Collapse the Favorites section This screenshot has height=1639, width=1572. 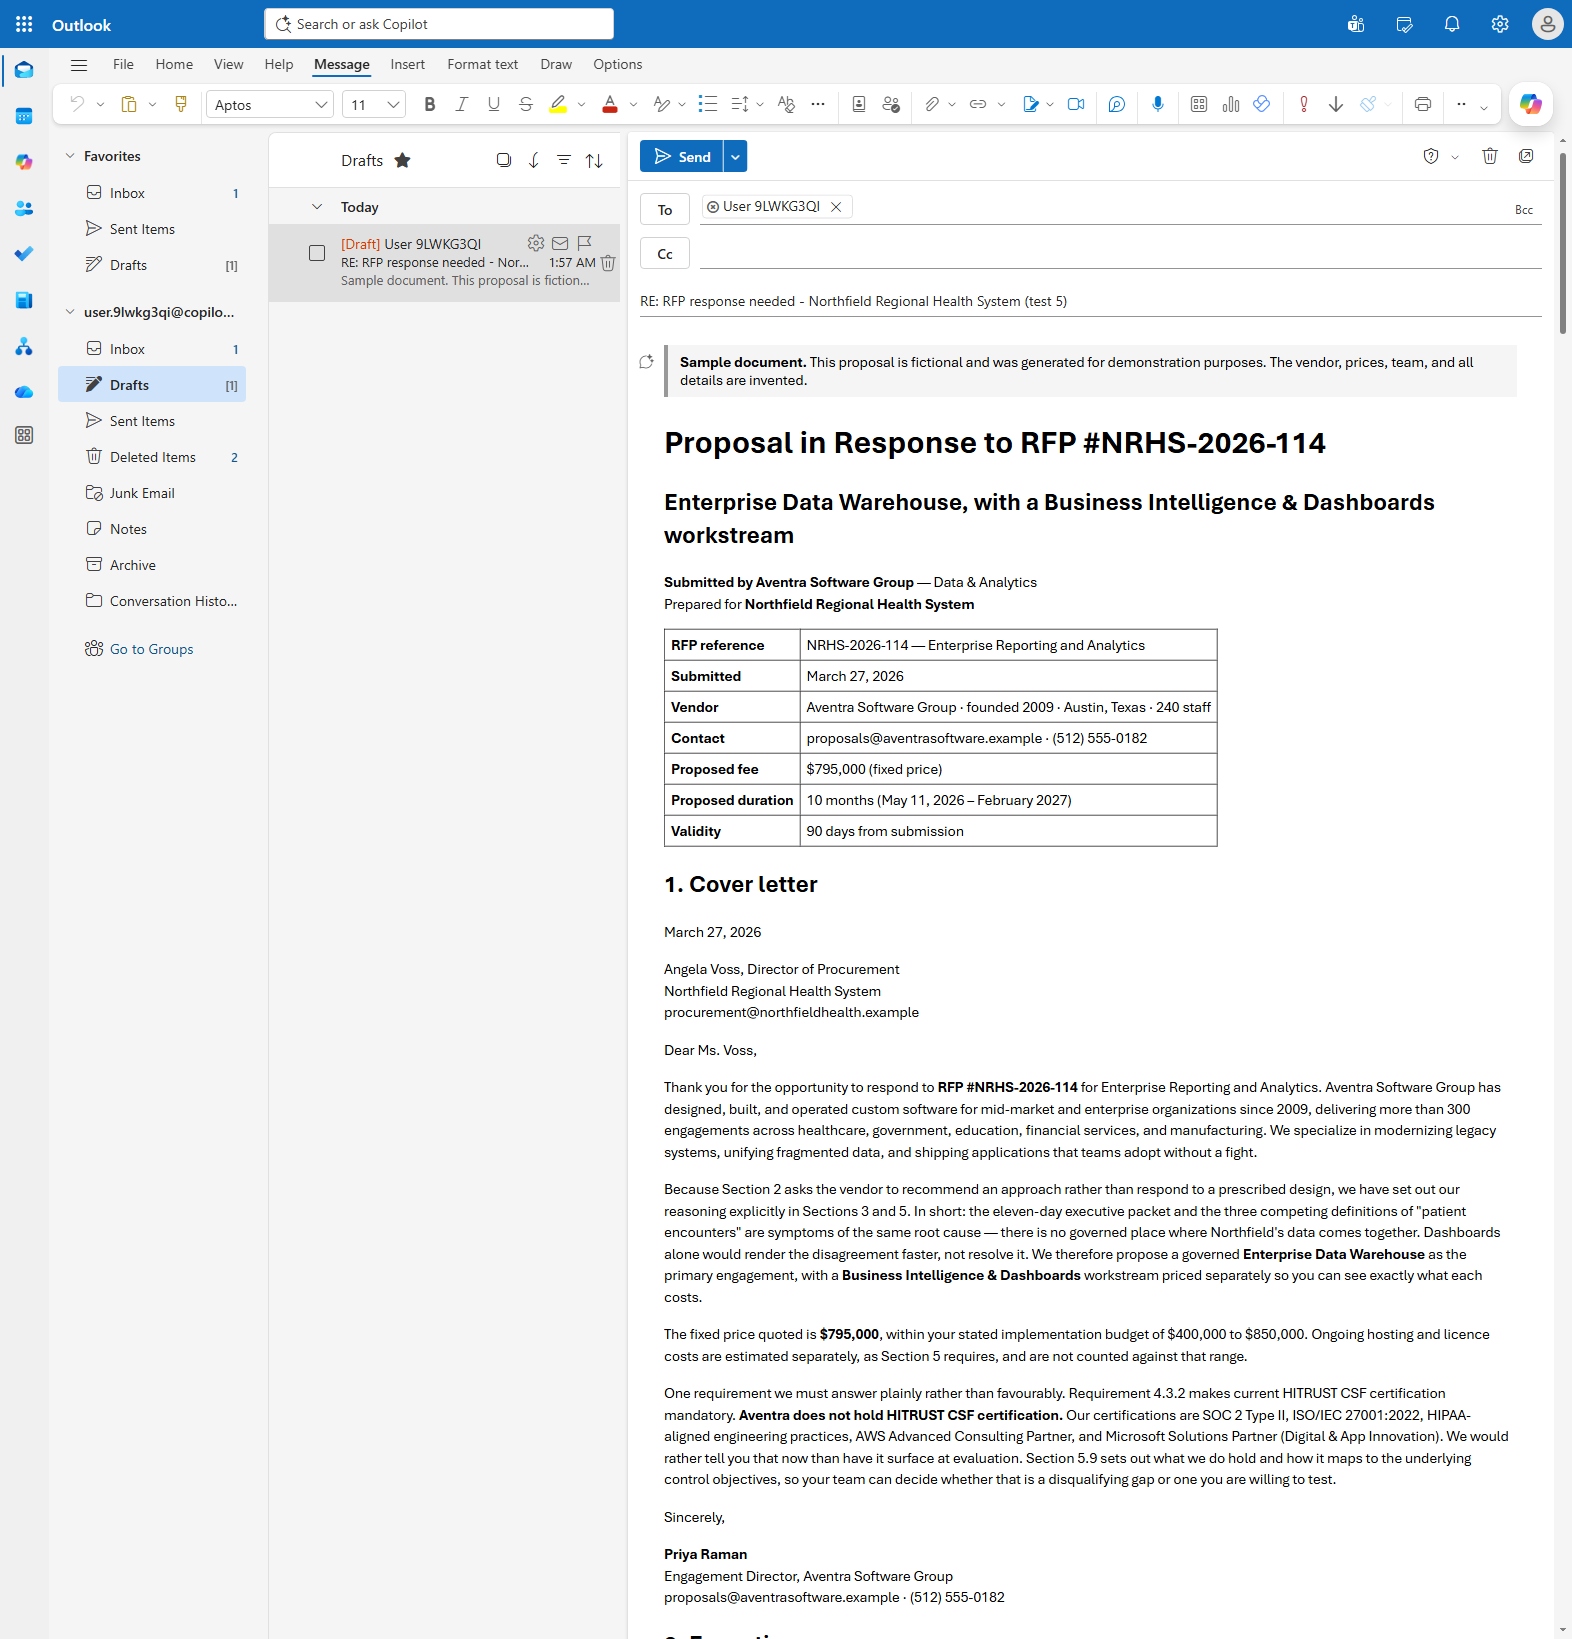[70, 156]
